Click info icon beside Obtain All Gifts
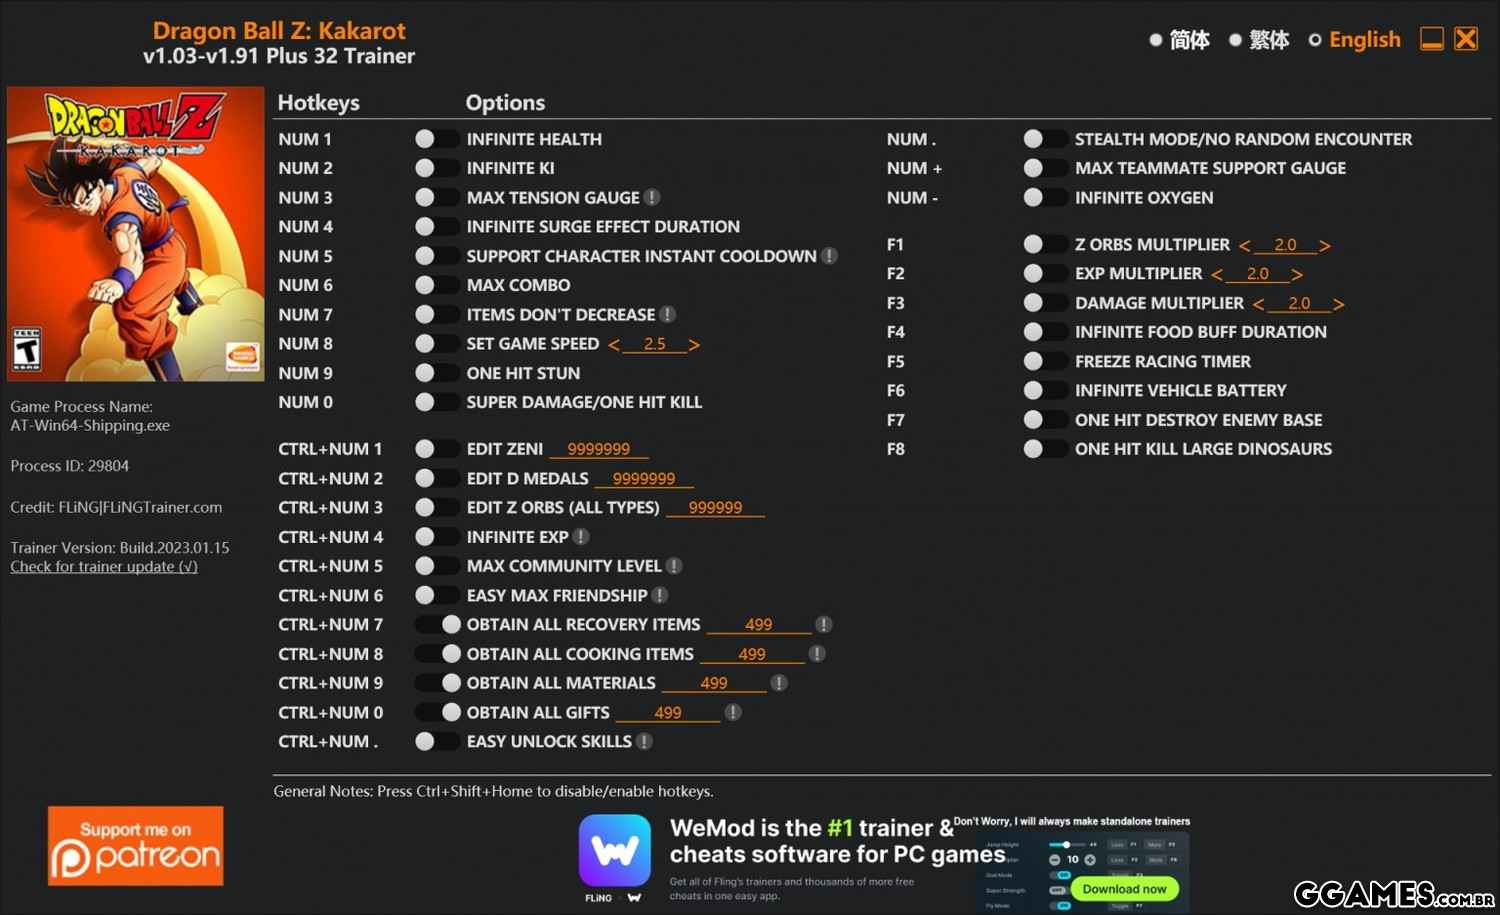 click(x=733, y=713)
